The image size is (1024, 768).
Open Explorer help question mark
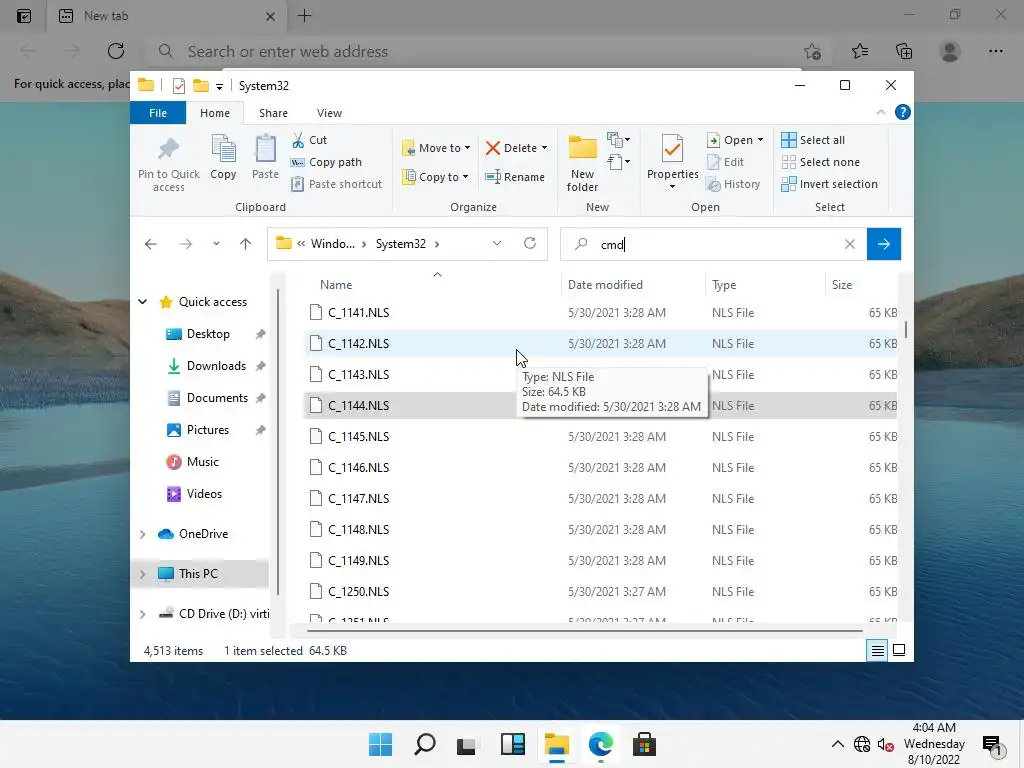click(x=903, y=112)
